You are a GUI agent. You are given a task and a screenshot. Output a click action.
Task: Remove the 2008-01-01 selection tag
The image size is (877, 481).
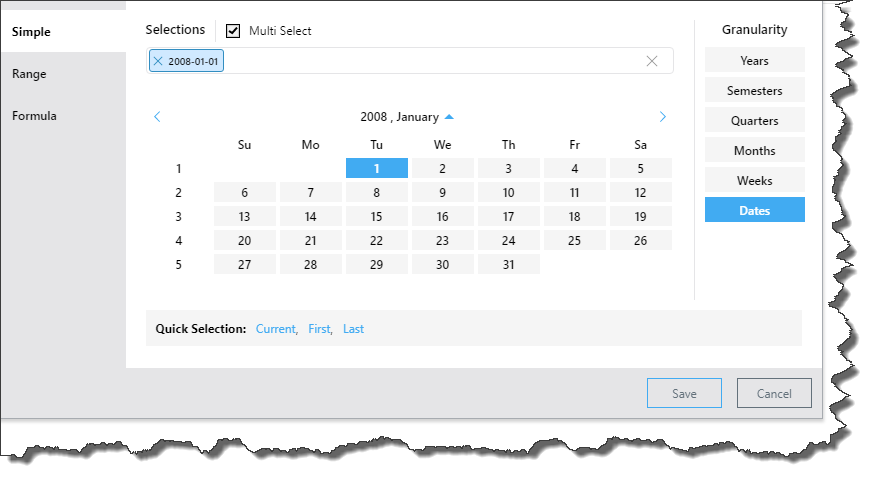158,61
